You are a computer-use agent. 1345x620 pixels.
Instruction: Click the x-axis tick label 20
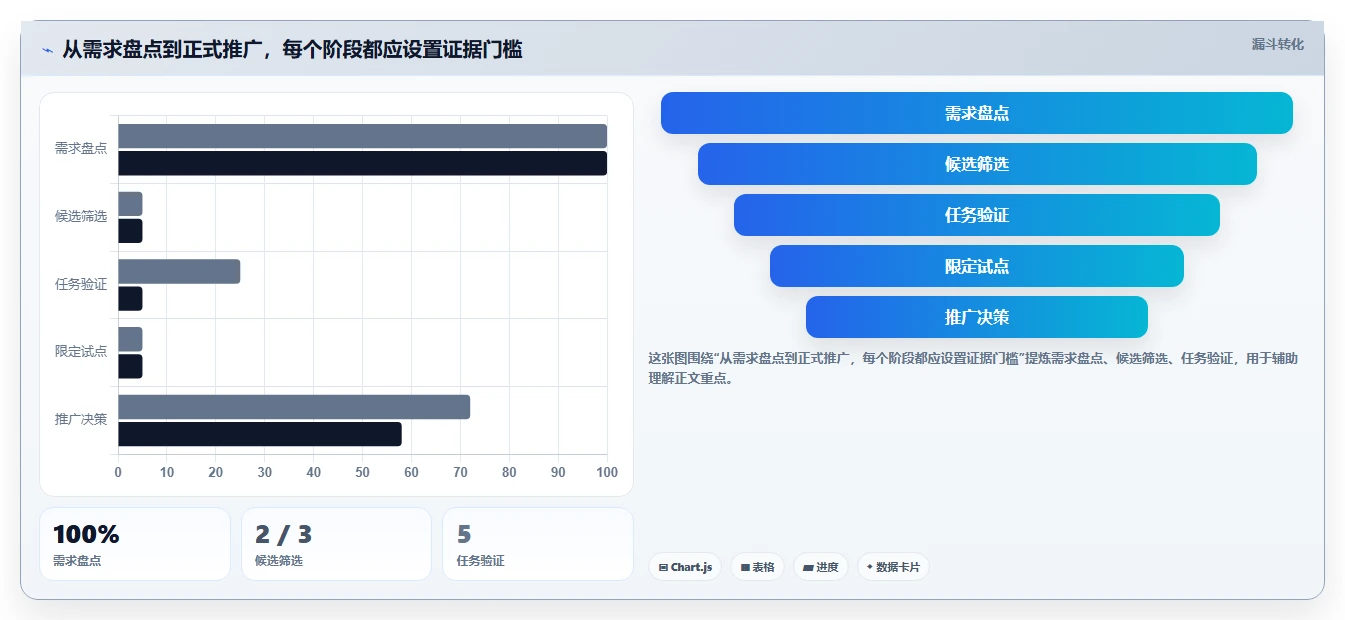(x=216, y=473)
